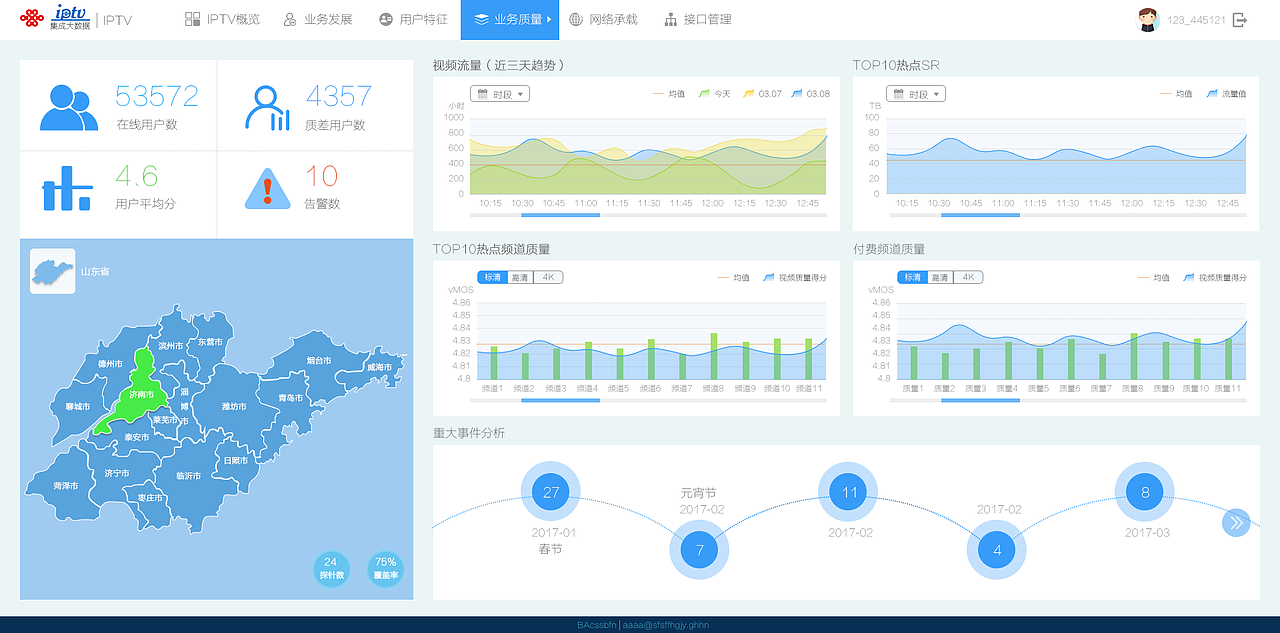
Task: Click the logout icon next to 123_445121
Action: pyautogui.click(x=1240, y=20)
